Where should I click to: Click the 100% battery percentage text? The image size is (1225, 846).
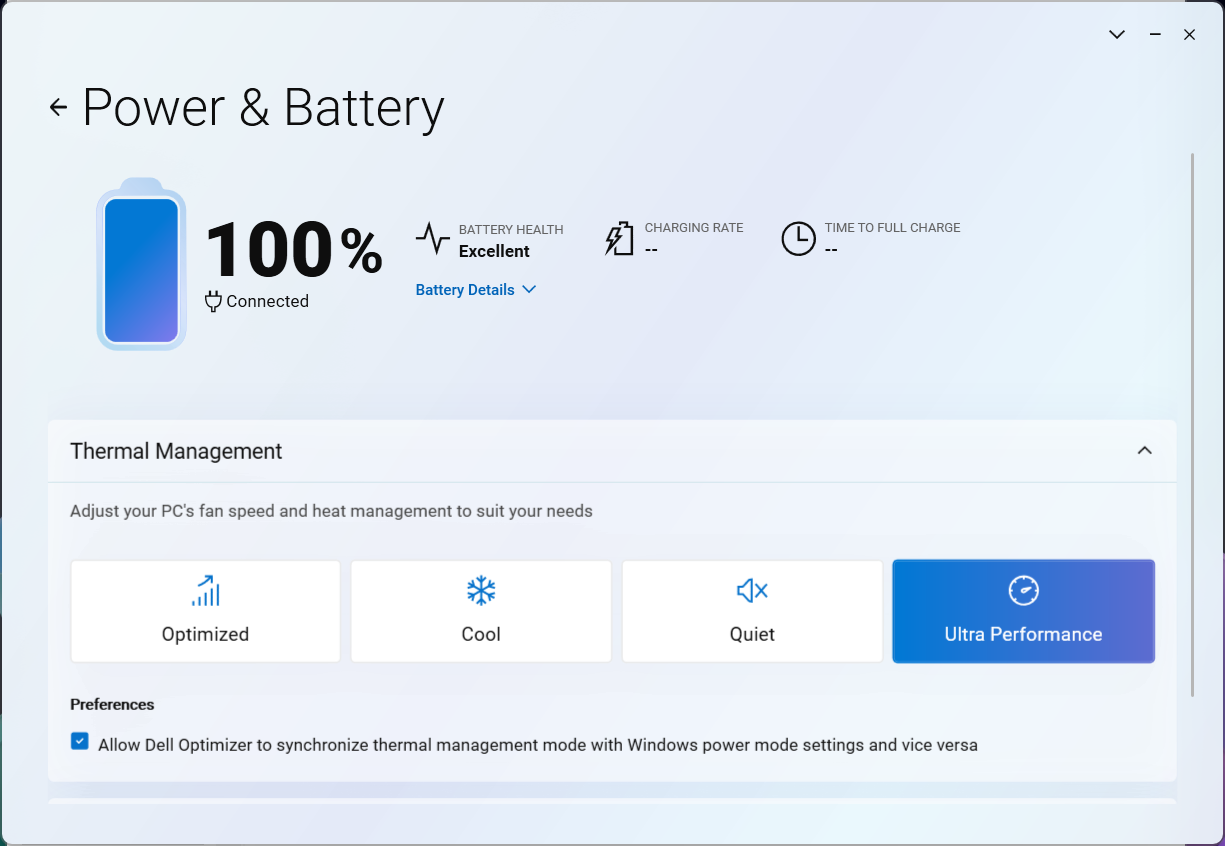294,249
